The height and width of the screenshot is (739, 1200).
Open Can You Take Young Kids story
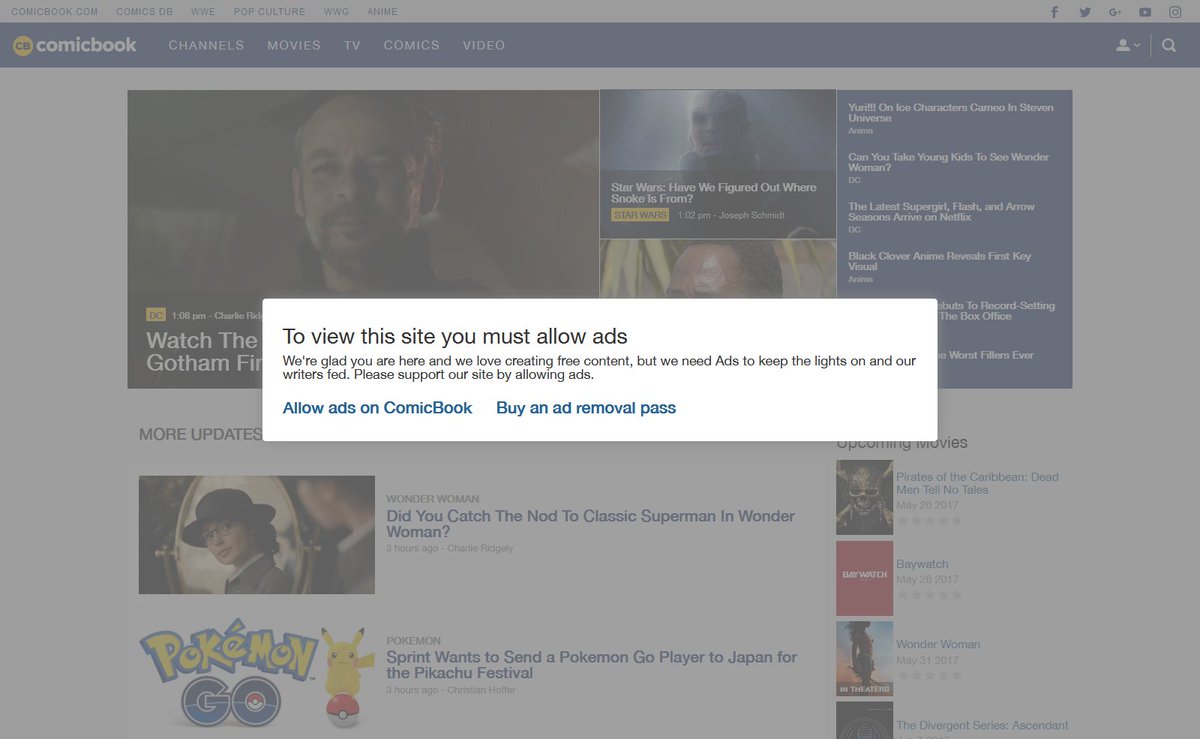coord(949,162)
